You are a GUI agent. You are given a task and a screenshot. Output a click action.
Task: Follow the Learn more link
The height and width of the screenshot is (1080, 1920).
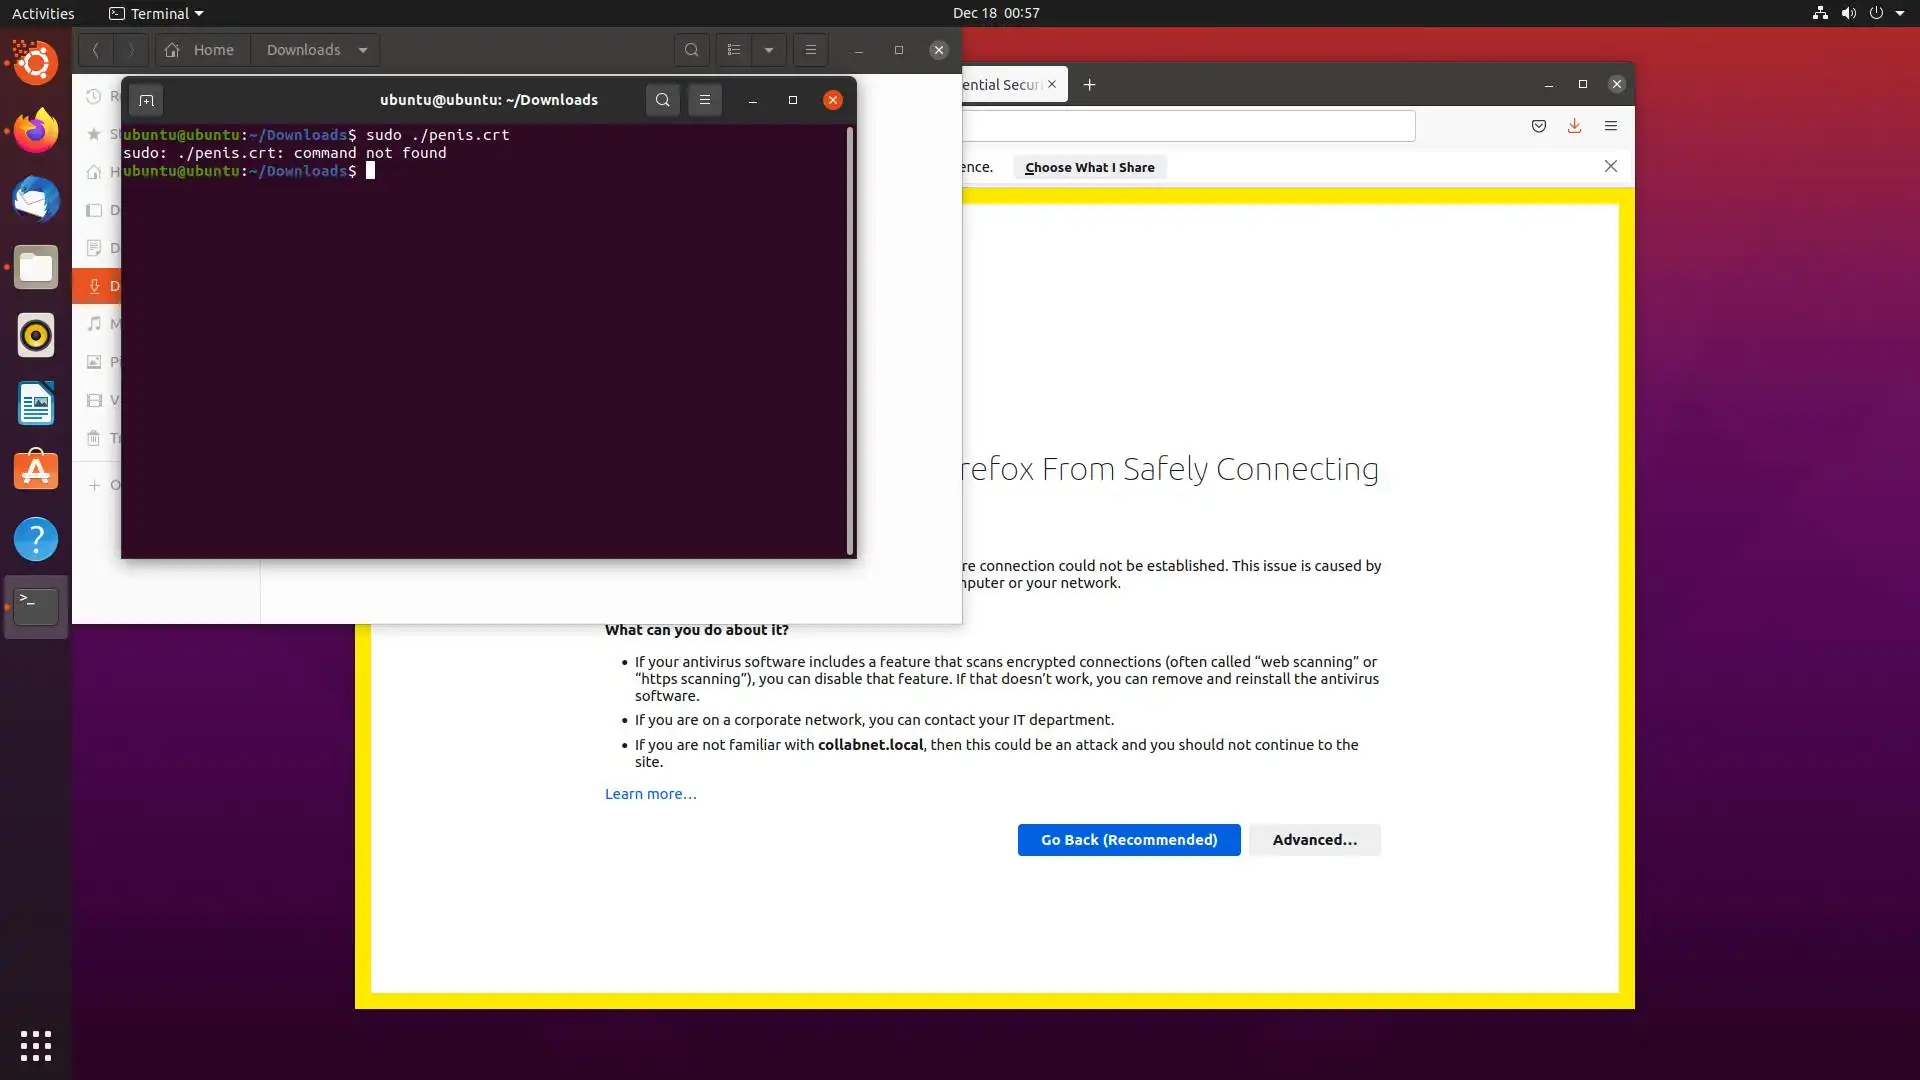pyautogui.click(x=650, y=794)
